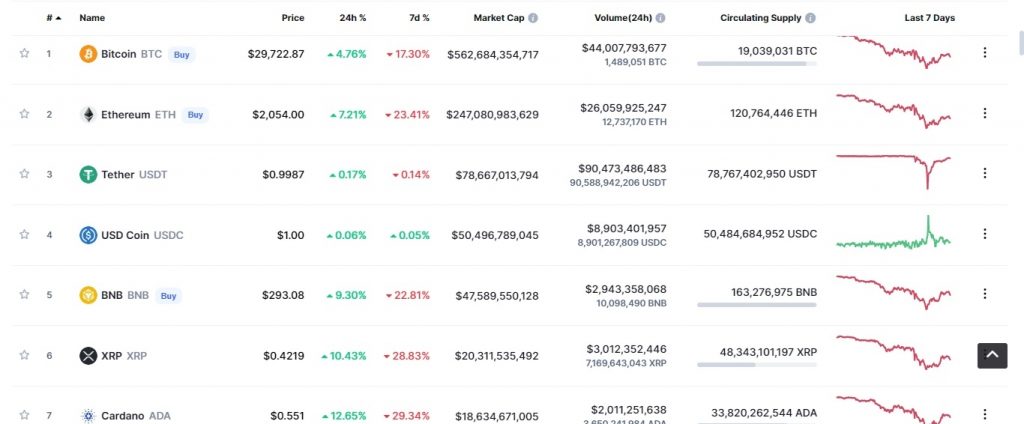
Task: Star Cardano to add to watchlist
Action: tap(24, 415)
